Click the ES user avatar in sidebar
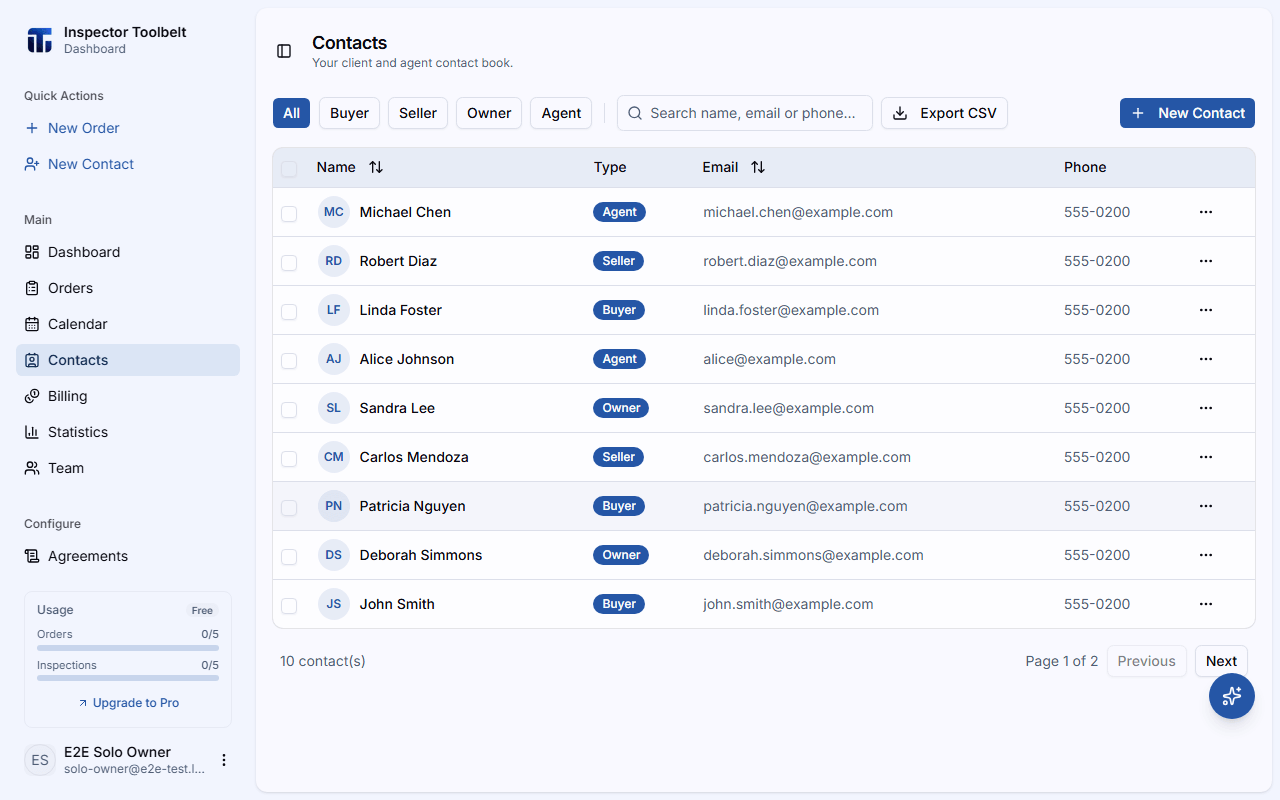Screen dimensions: 1280x800 coord(40,760)
